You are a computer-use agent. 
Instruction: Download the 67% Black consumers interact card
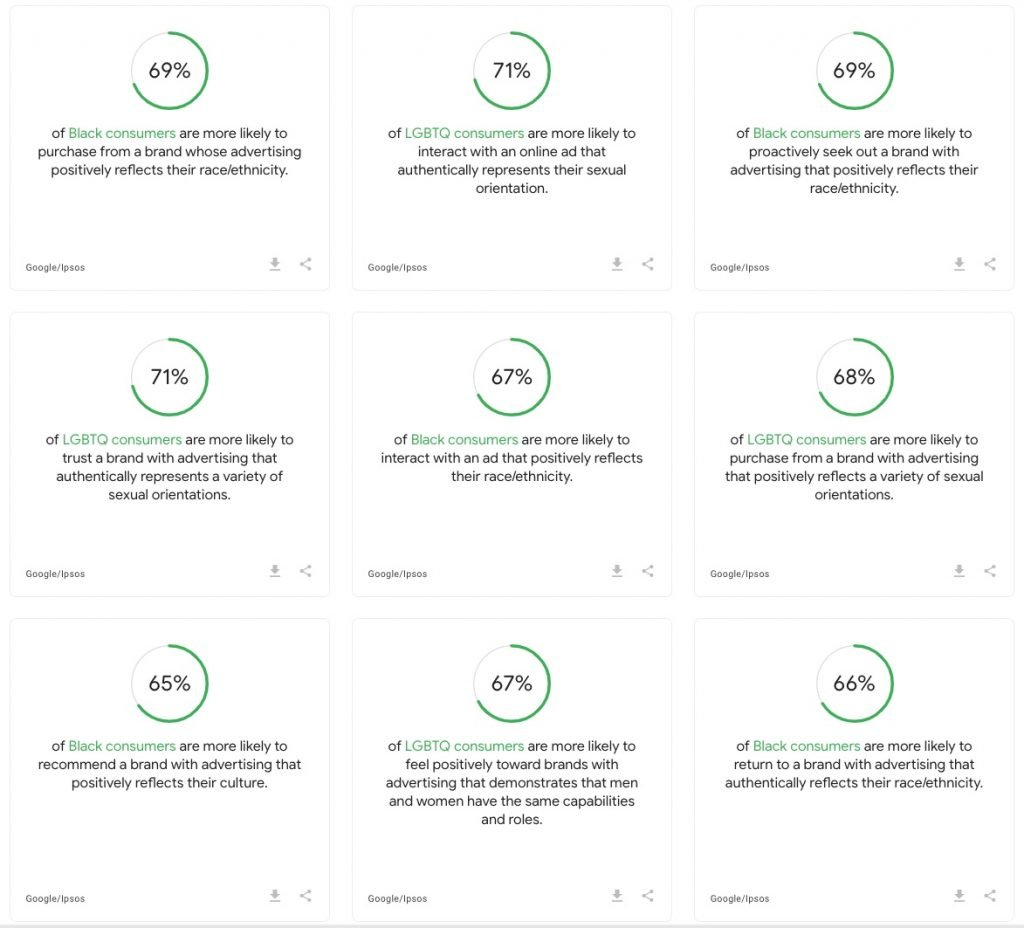[x=617, y=571]
